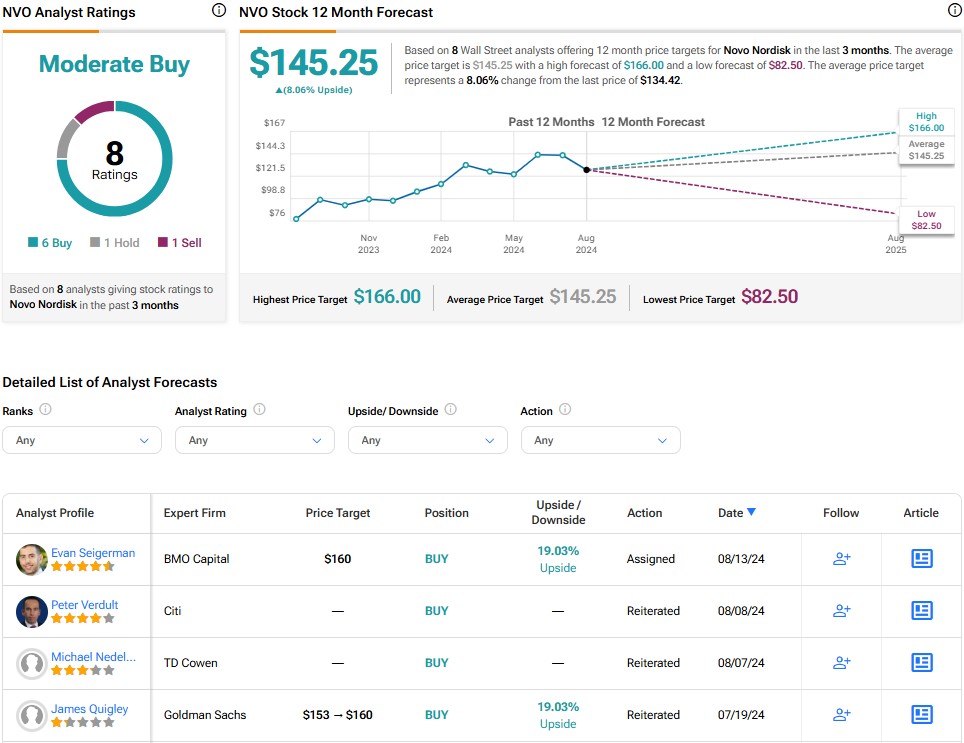Open the Action filter dropdown

point(601,440)
